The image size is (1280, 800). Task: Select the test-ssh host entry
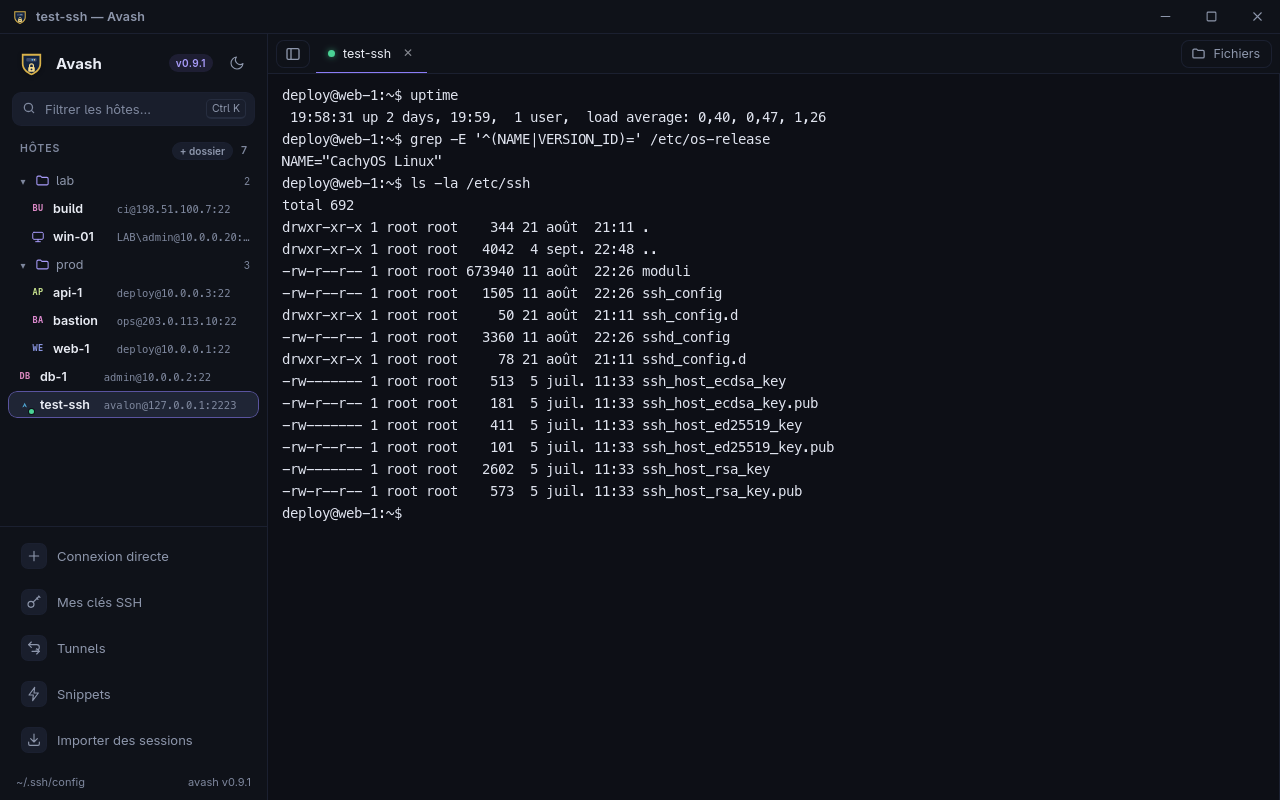[133, 405]
